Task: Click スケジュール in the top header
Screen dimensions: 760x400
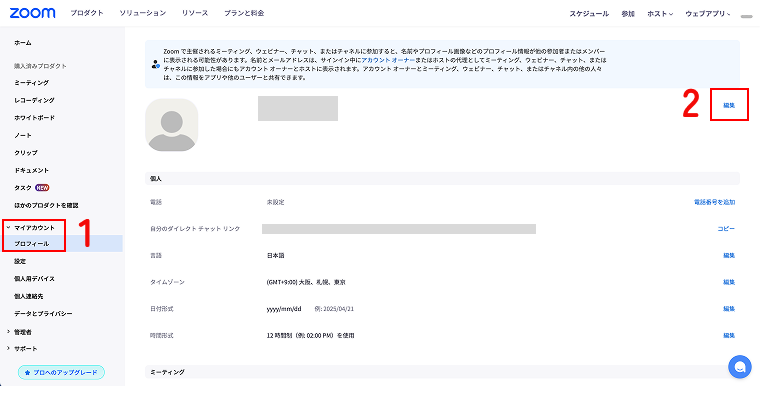Action: (588, 15)
